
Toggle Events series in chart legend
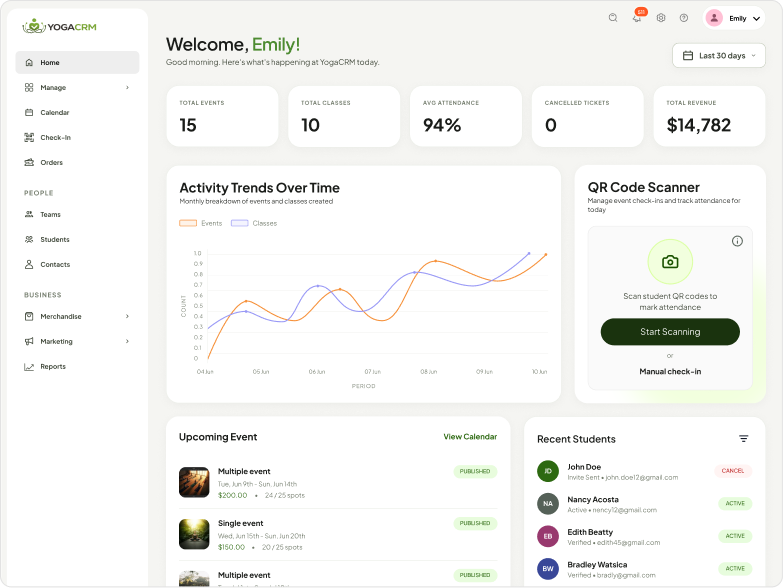coord(201,223)
